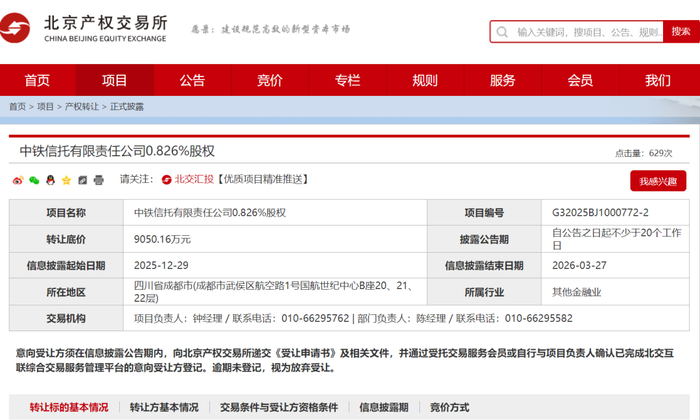
Task: Switch to 信息披露期 tab
Action: point(383,407)
